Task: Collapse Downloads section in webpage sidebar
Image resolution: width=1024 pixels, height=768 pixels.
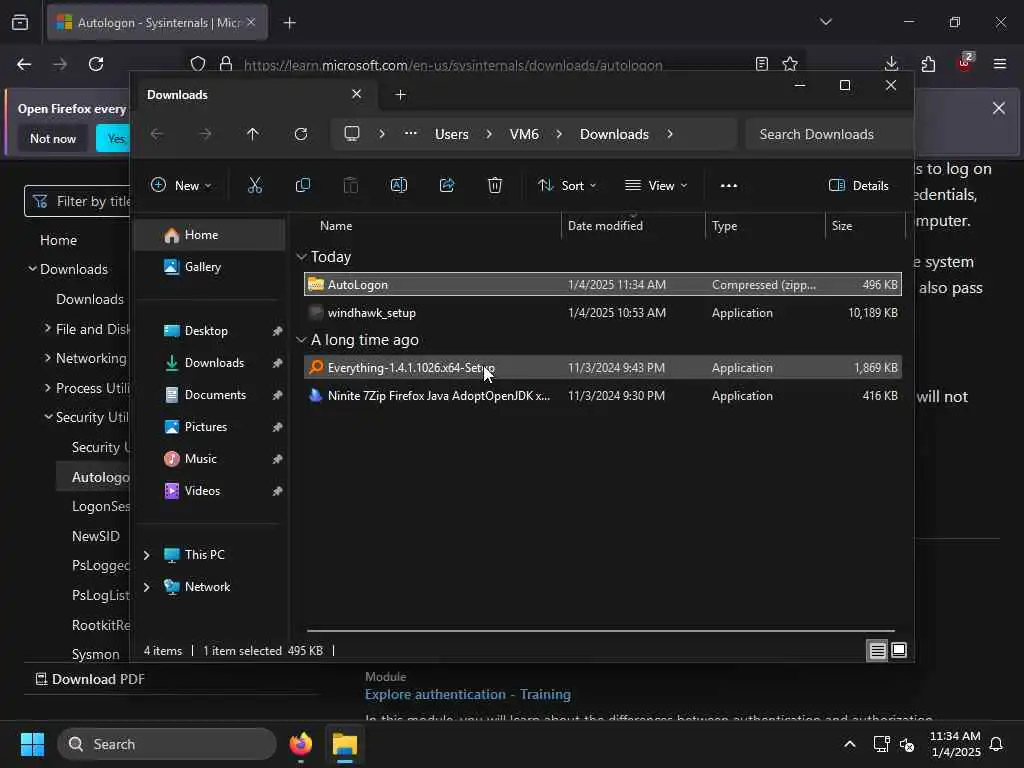Action: tap(32, 268)
